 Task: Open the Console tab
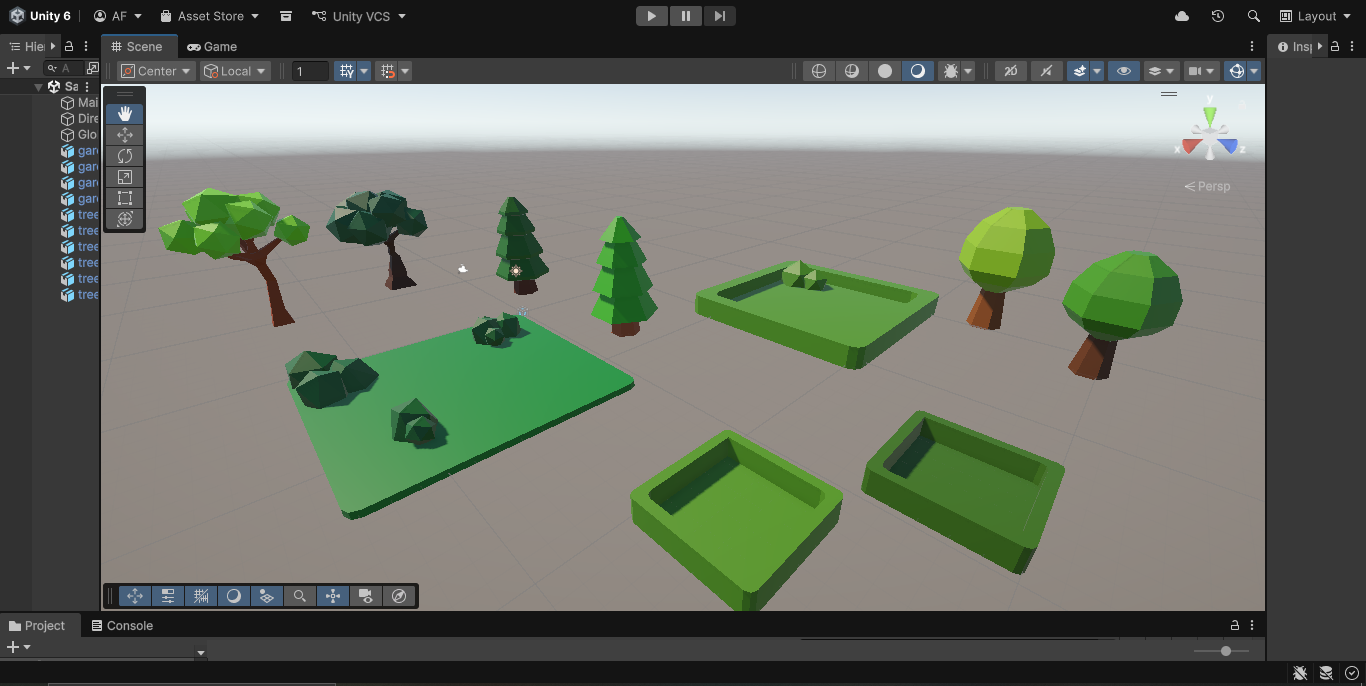pyautogui.click(x=122, y=625)
